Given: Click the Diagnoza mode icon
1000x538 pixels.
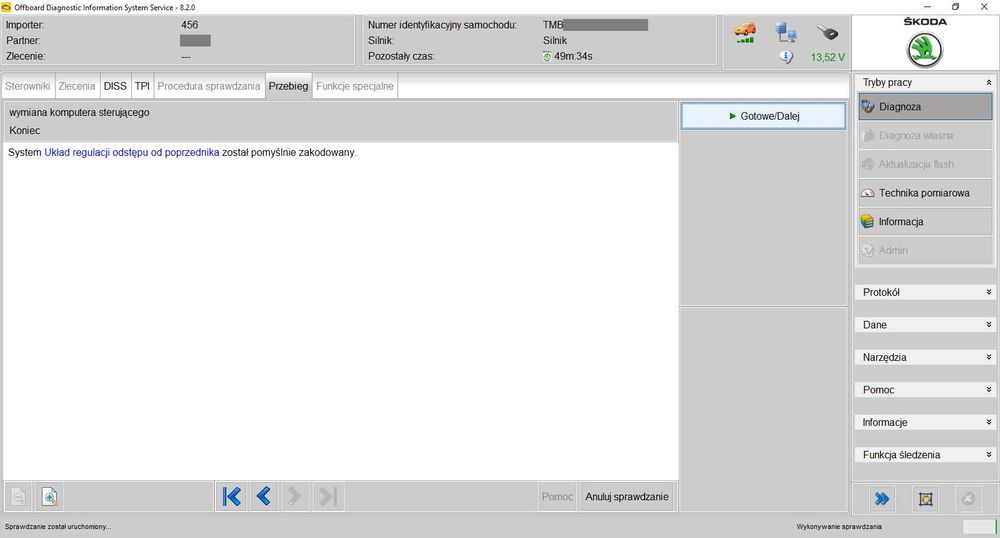Looking at the screenshot, I should point(868,106).
